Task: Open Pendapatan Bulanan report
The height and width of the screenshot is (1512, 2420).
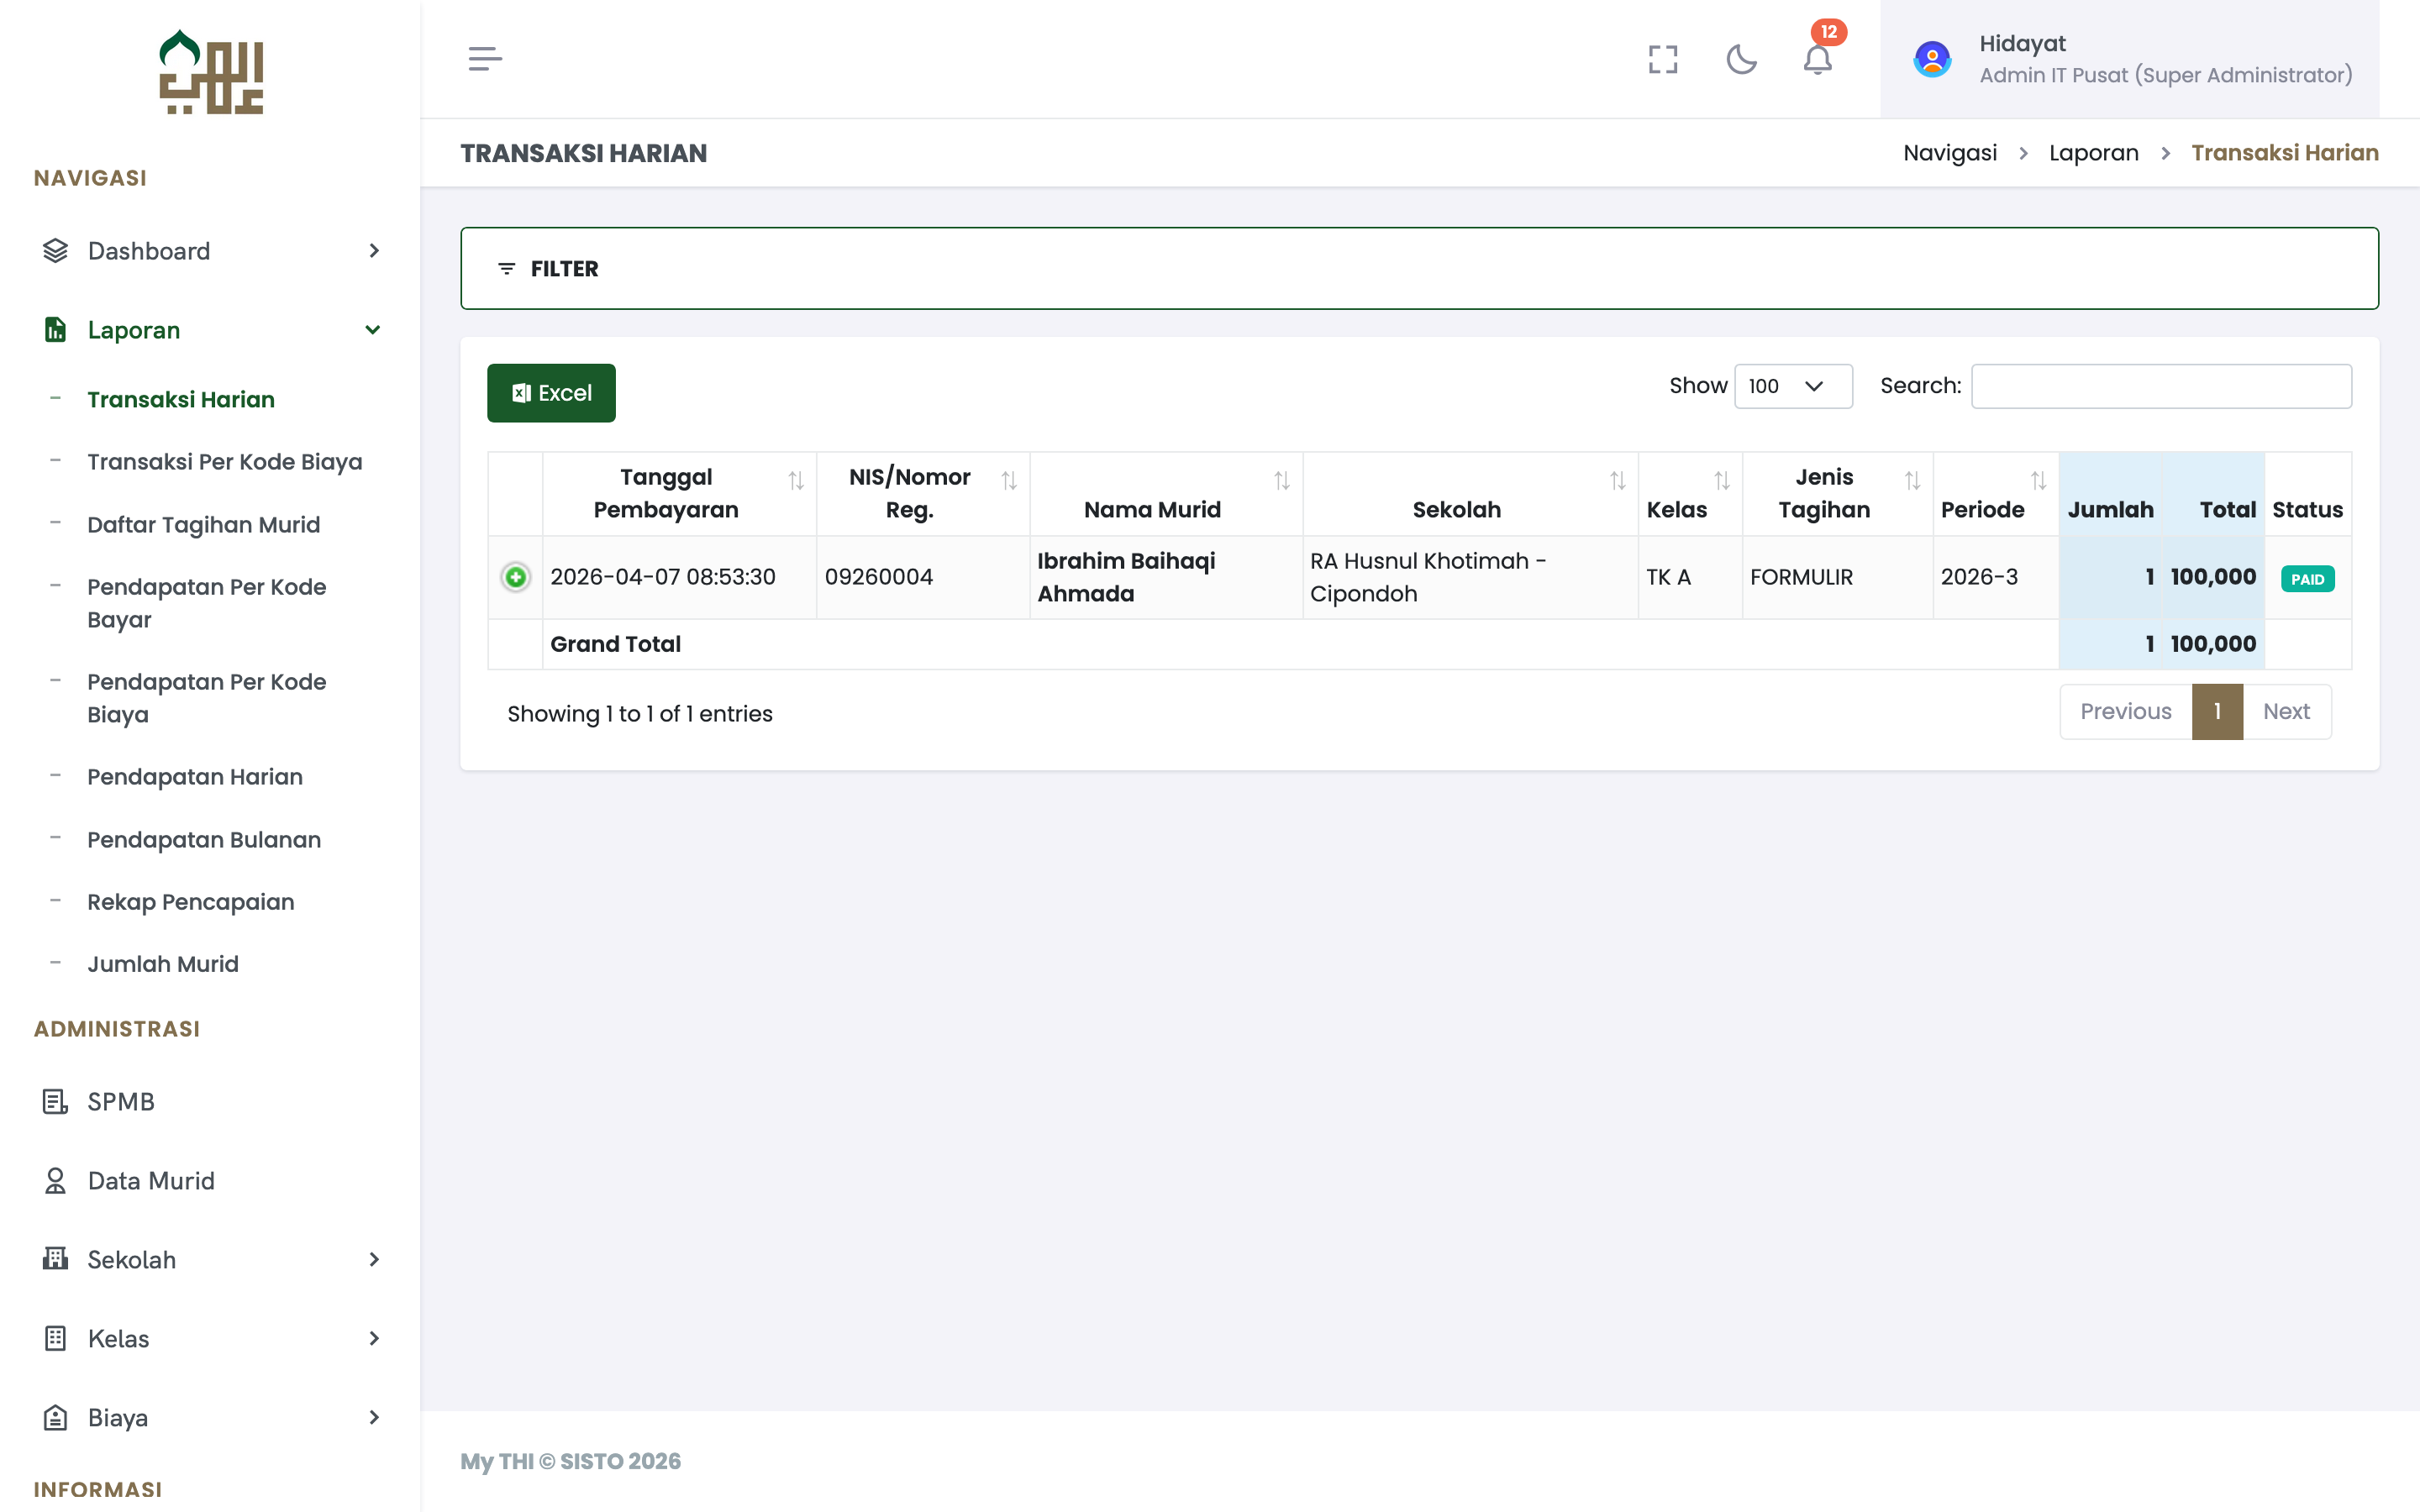Action: click(204, 840)
